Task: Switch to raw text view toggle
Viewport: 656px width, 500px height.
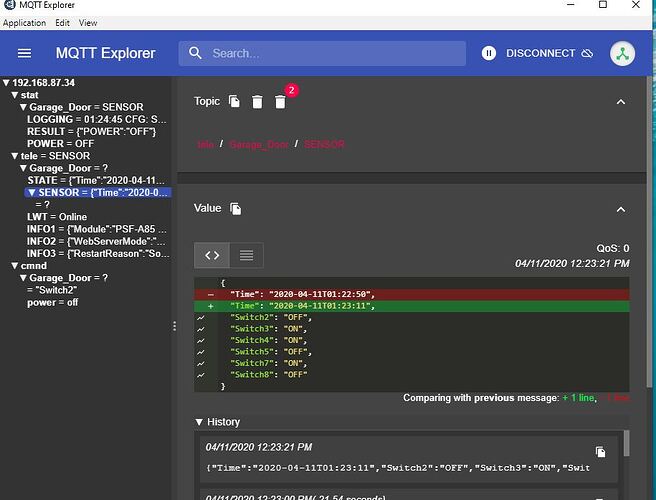Action: pos(246,255)
